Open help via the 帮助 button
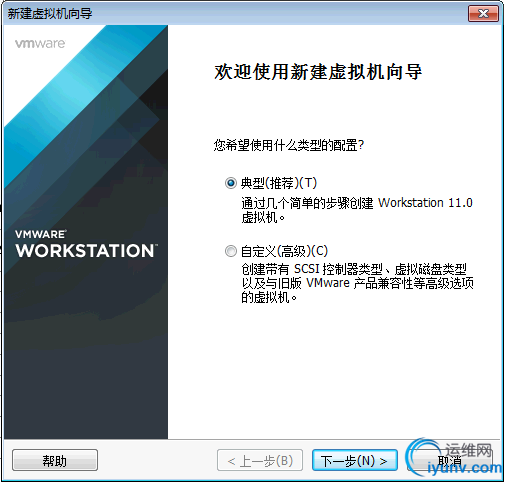 point(55,461)
